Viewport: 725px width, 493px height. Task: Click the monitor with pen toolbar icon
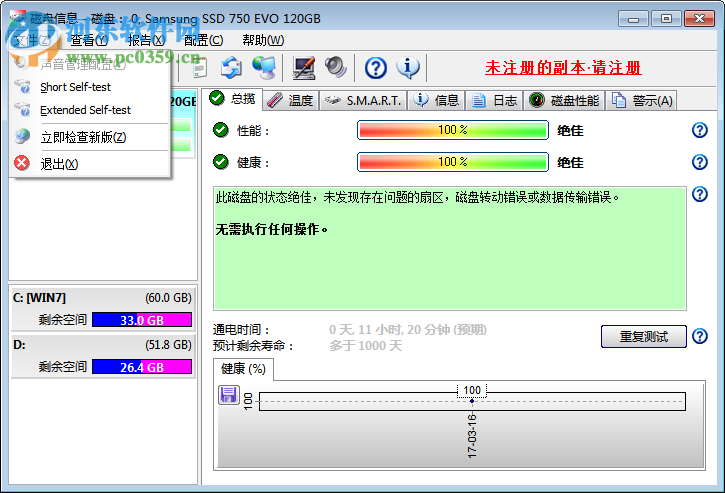click(x=304, y=68)
